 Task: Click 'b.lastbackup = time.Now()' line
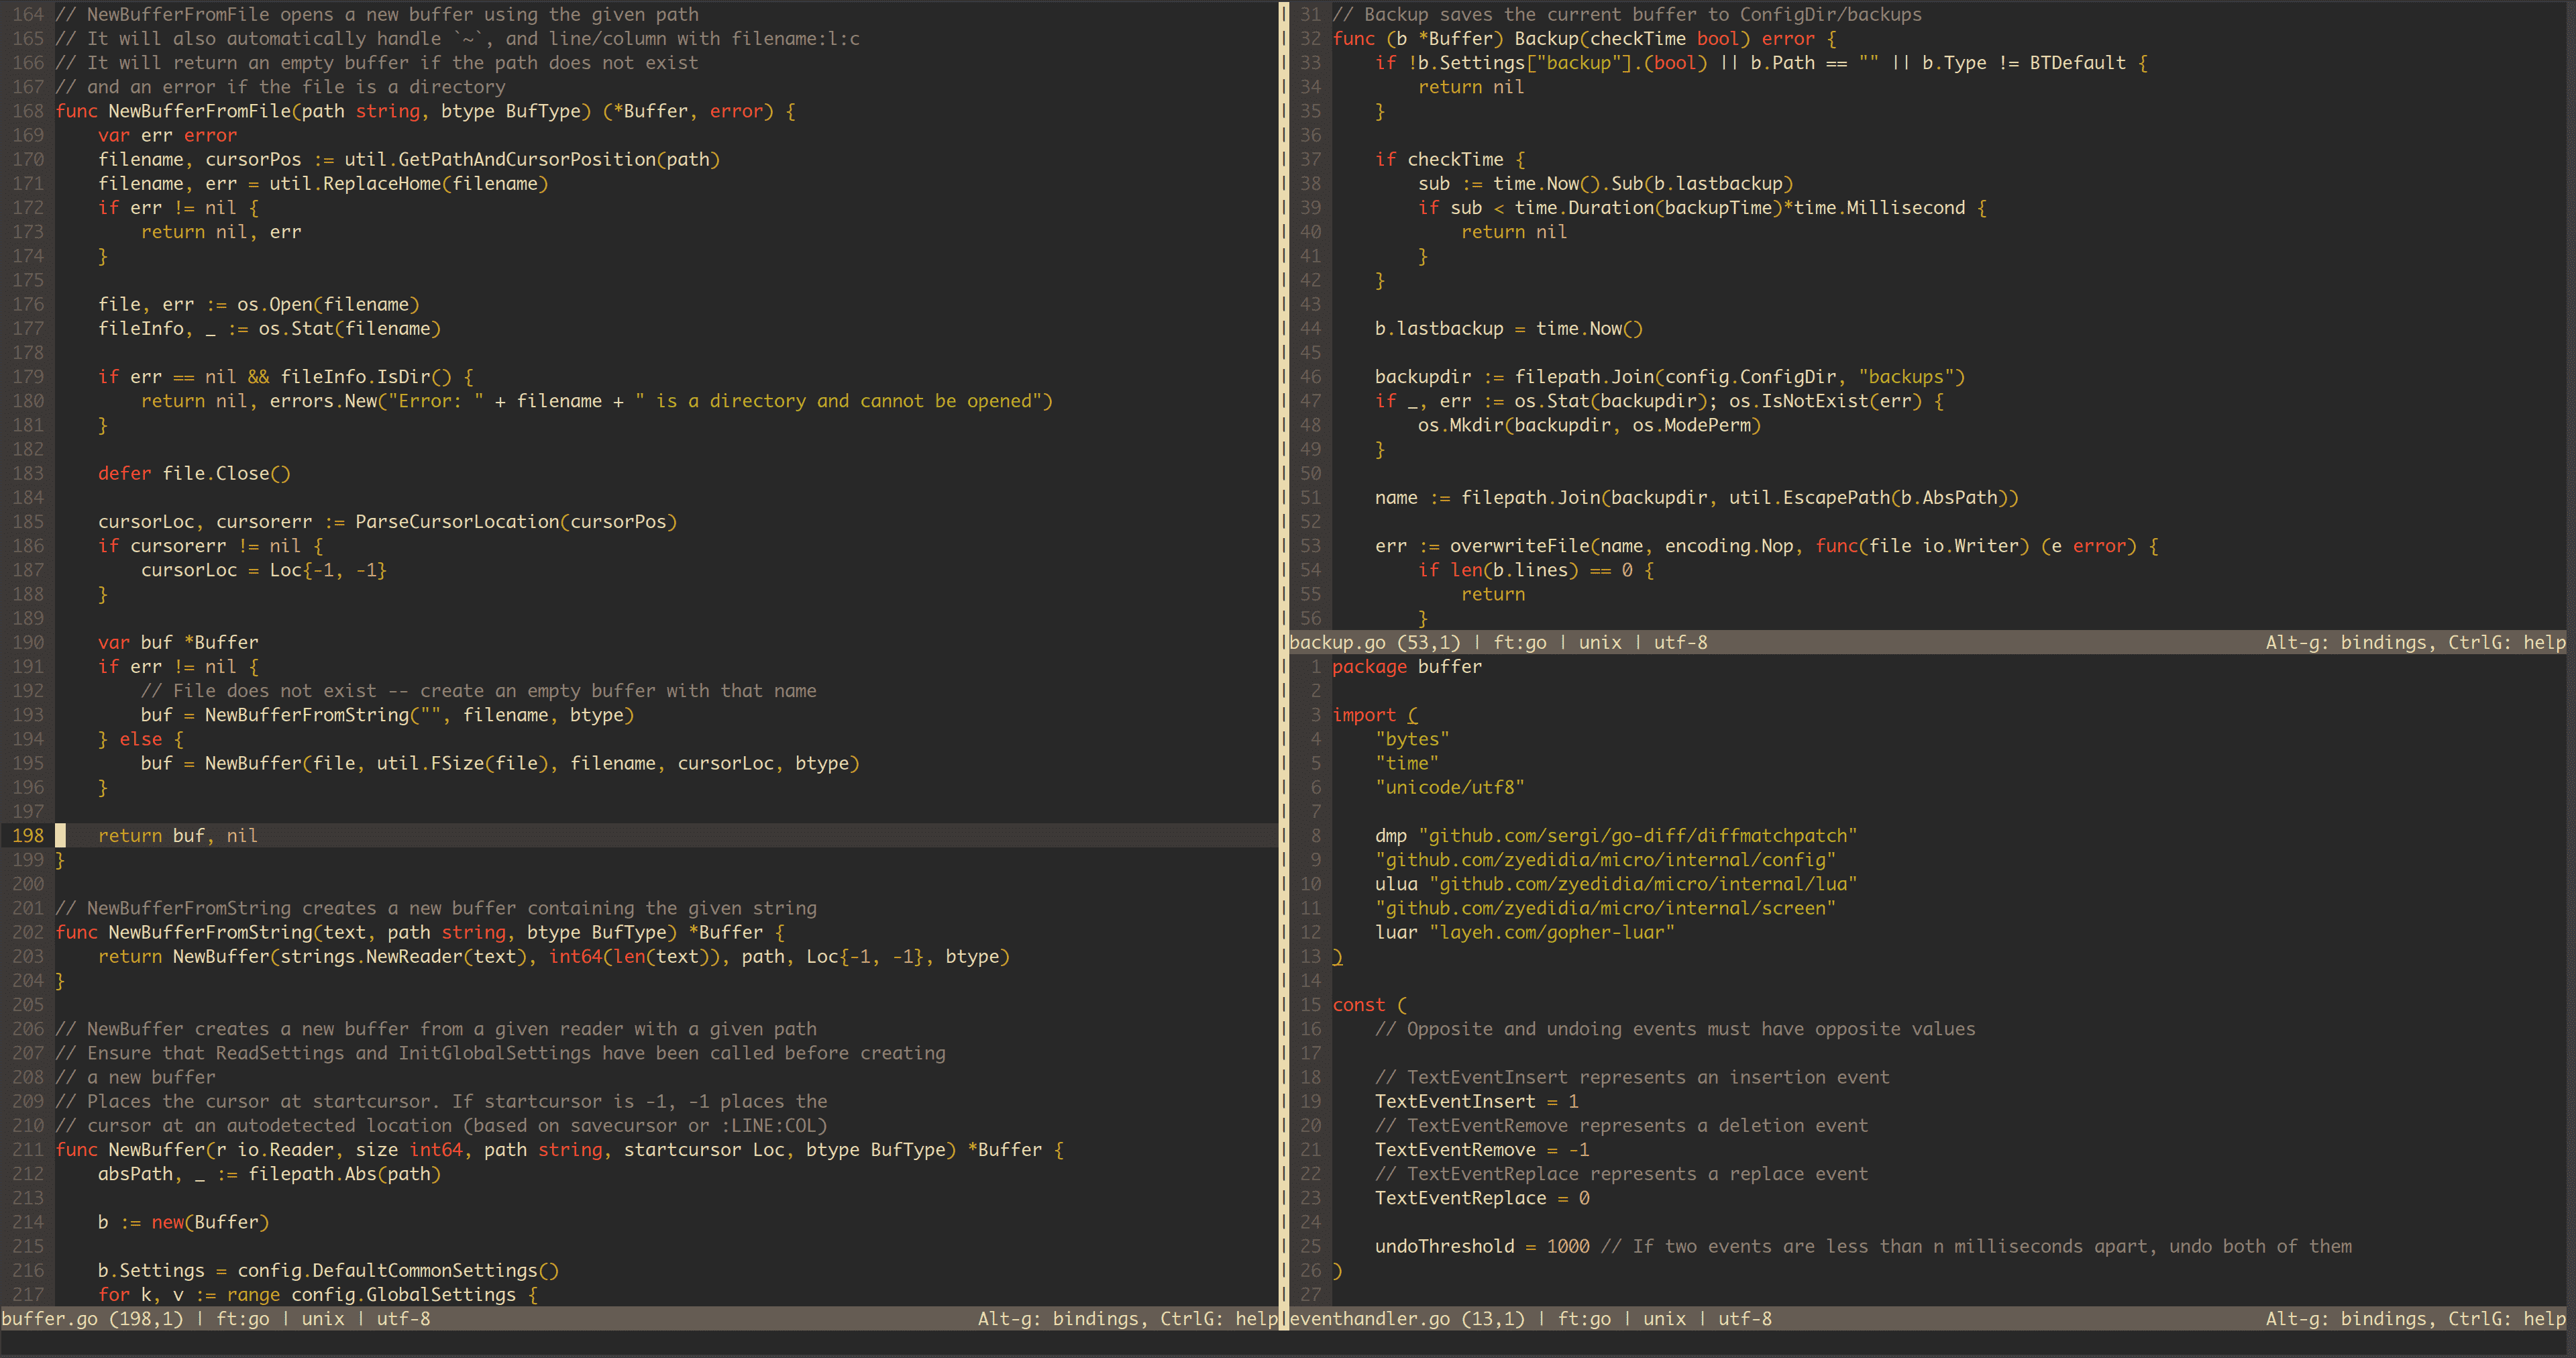click(1509, 329)
